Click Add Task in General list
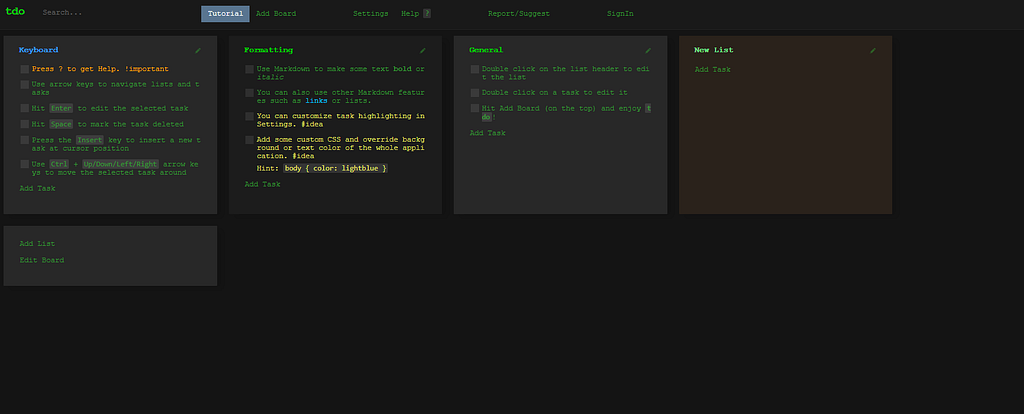Screen dimensions: 1024x414 pyautogui.click(x=488, y=133)
